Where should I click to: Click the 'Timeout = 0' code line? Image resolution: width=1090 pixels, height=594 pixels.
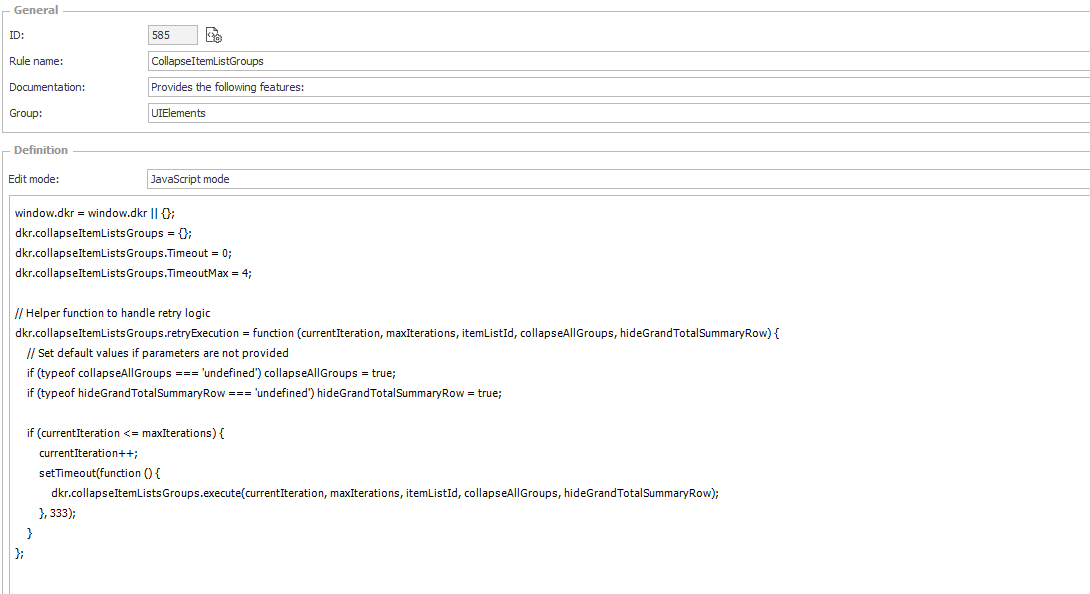[123, 253]
